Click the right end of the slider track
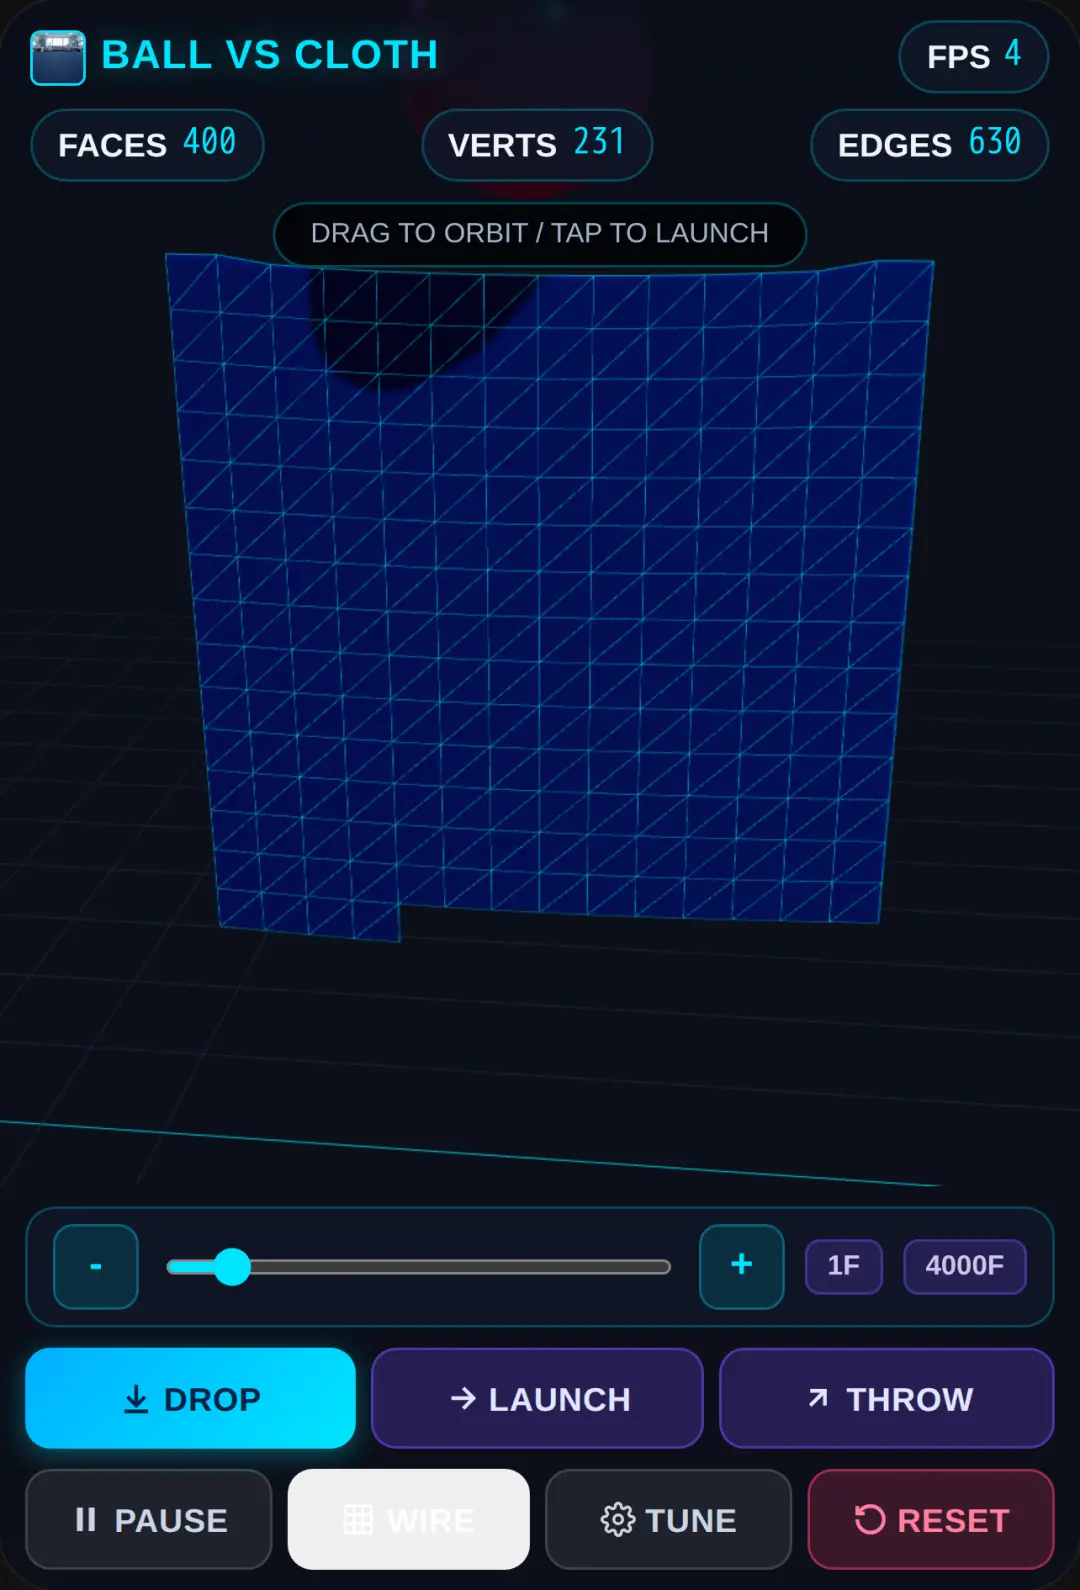Screen dimensions: 1080x1590 (662, 1267)
